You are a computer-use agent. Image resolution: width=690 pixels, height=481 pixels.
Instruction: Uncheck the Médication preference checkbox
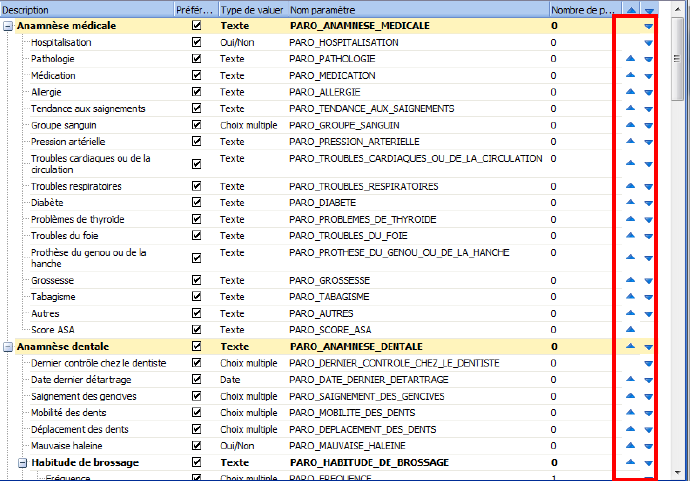coord(196,75)
